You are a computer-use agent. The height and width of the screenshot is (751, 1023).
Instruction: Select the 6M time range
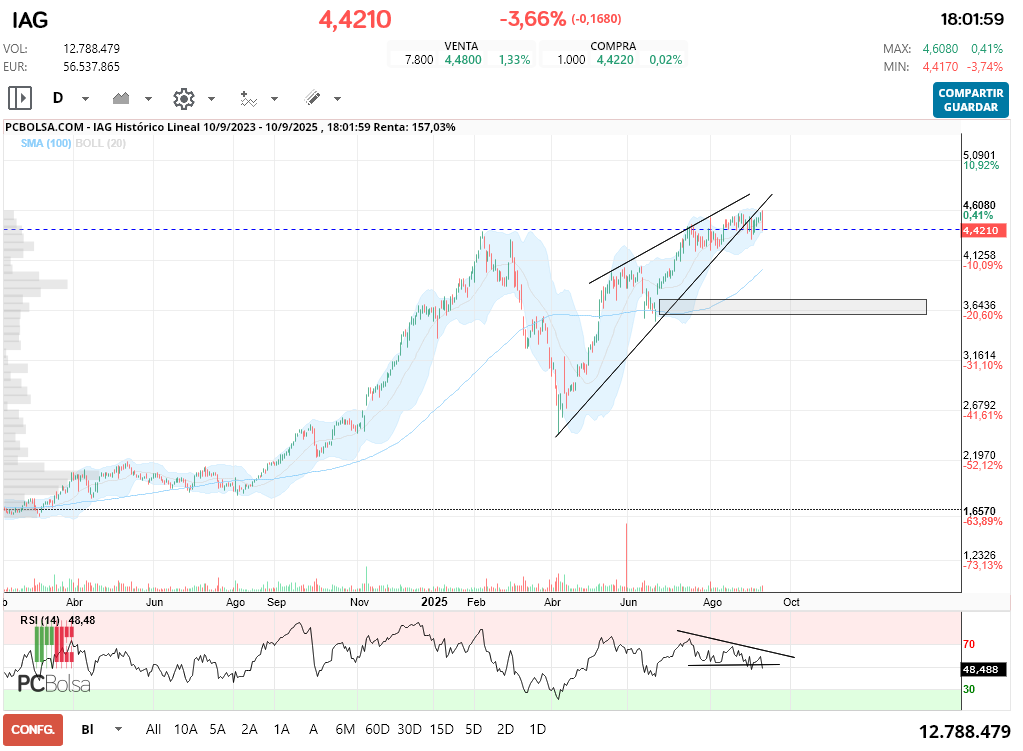pyautogui.click(x=345, y=729)
